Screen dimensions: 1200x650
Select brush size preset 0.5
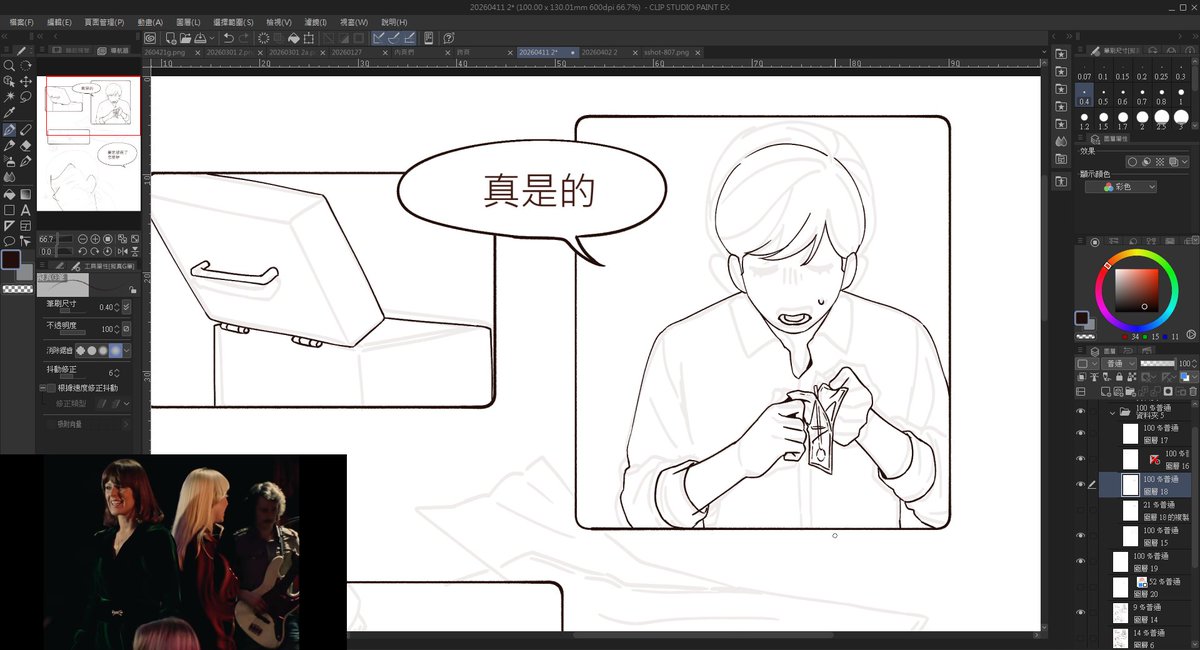click(1103, 95)
